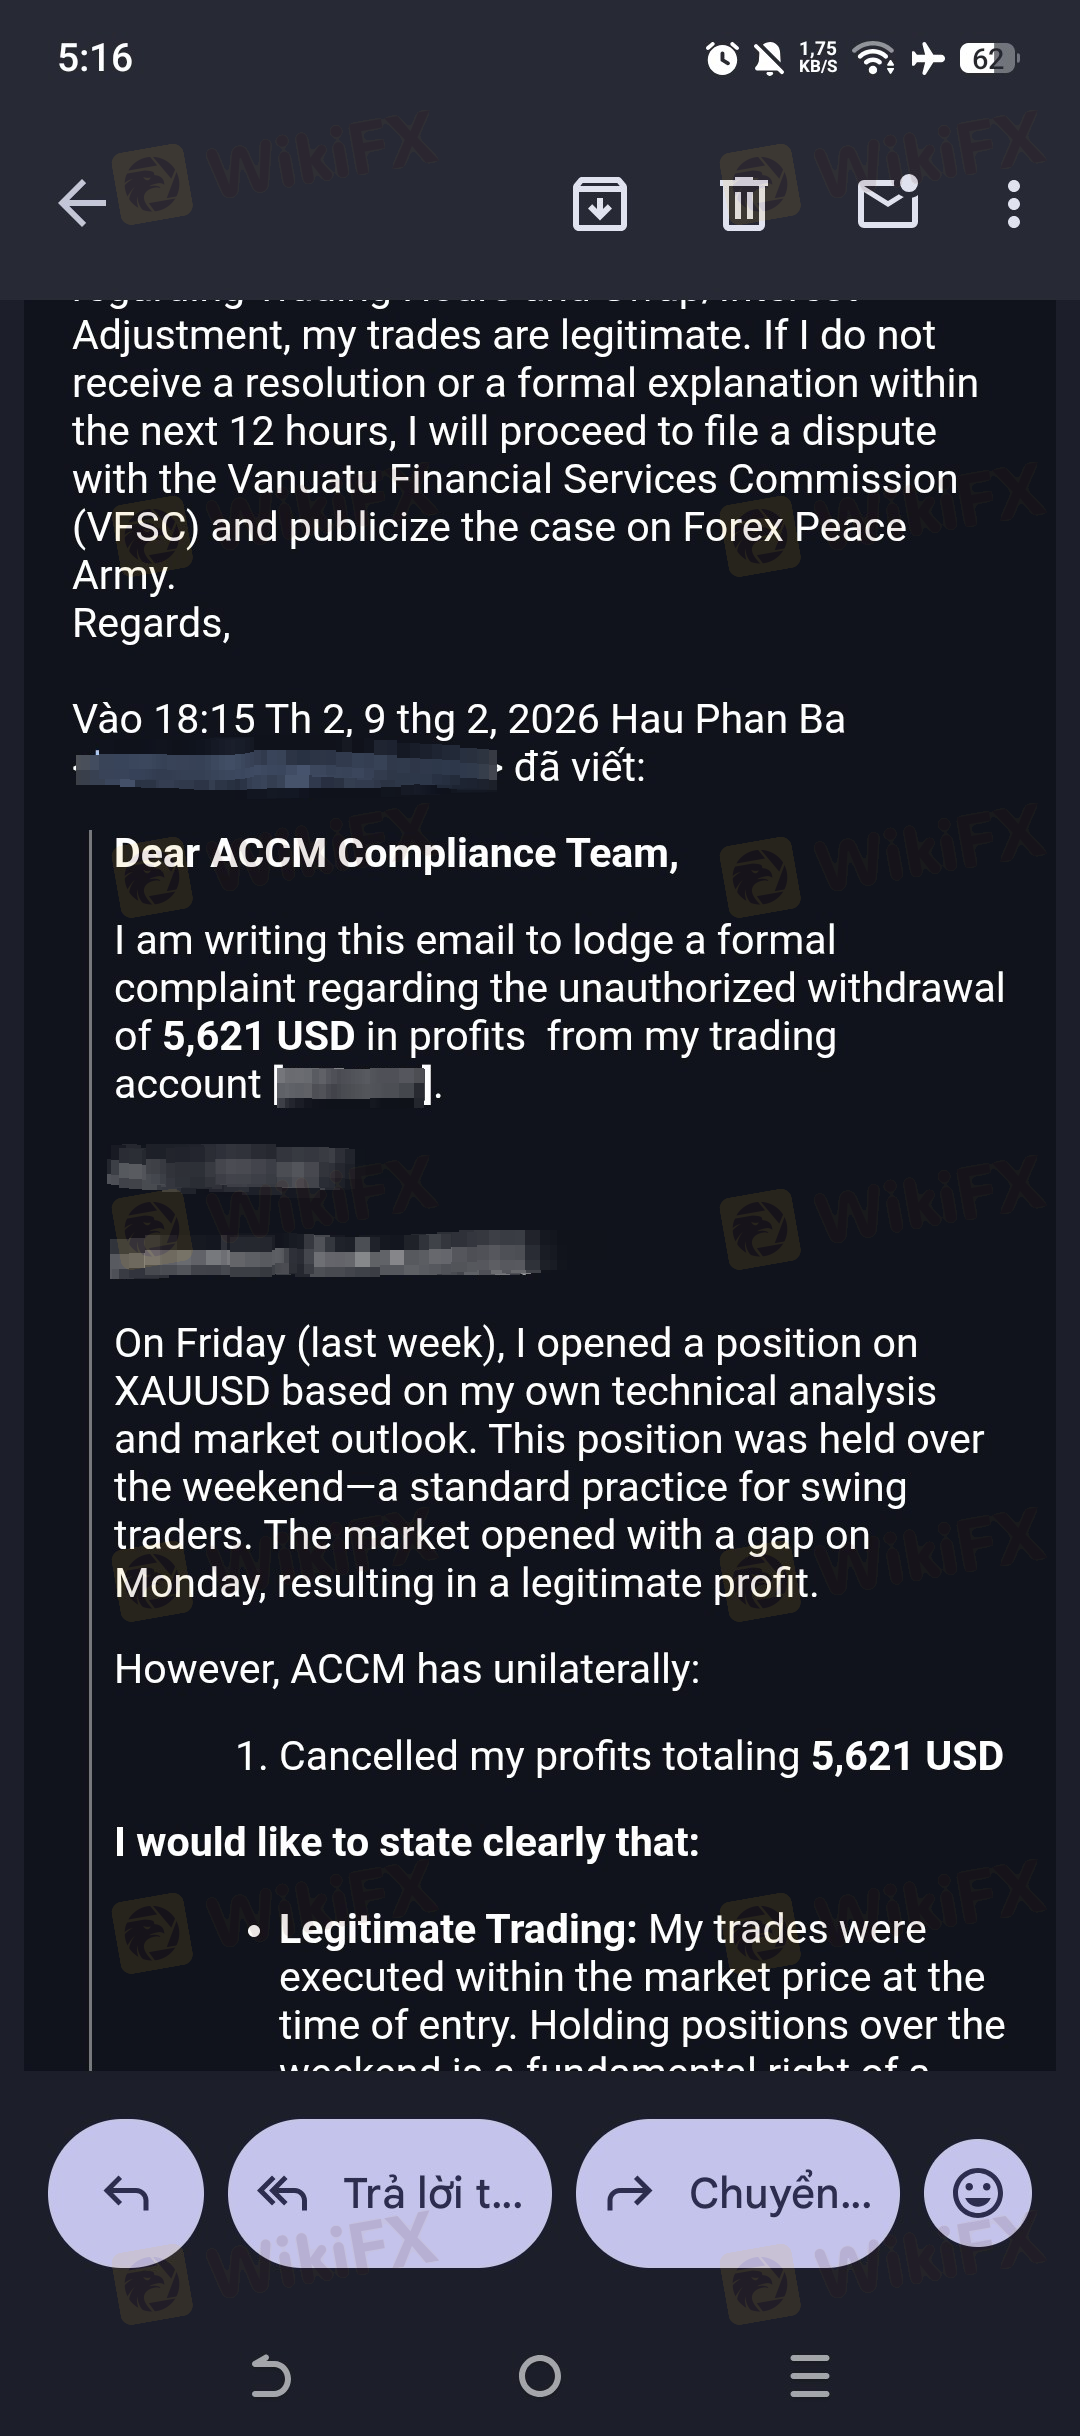Screen dimensions: 1080x2436
Task: Tap the 5:16 clock in status bar
Action: point(95,58)
